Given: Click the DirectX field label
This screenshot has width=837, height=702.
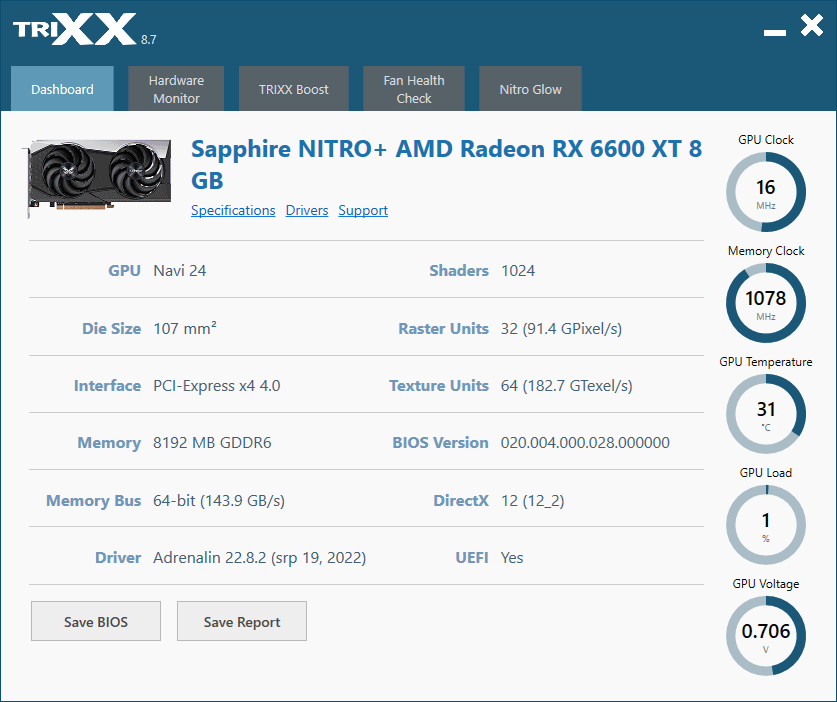Looking at the screenshot, I should coord(461,500).
